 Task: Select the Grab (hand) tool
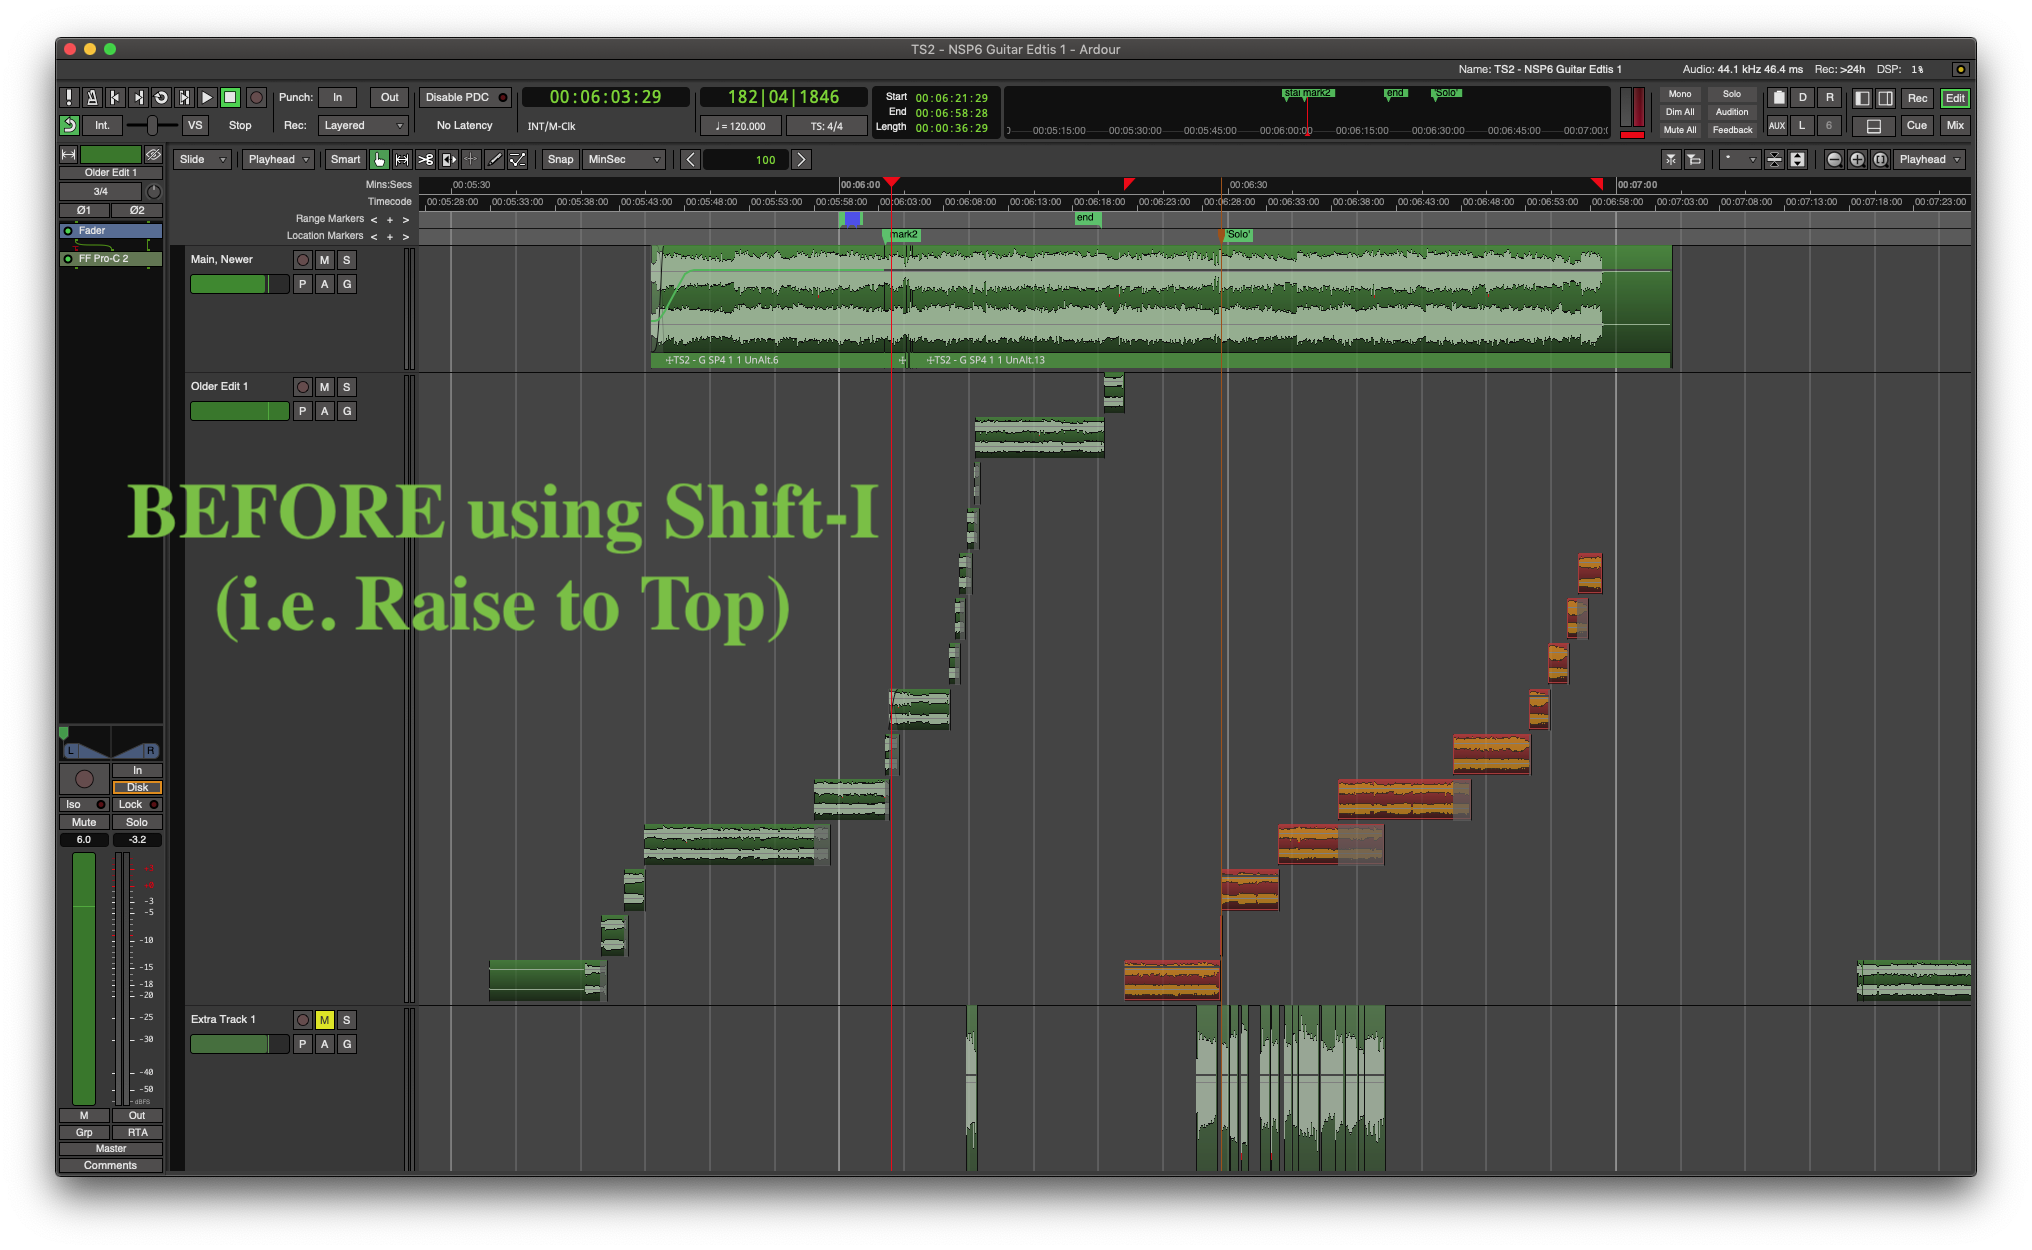tap(379, 160)
